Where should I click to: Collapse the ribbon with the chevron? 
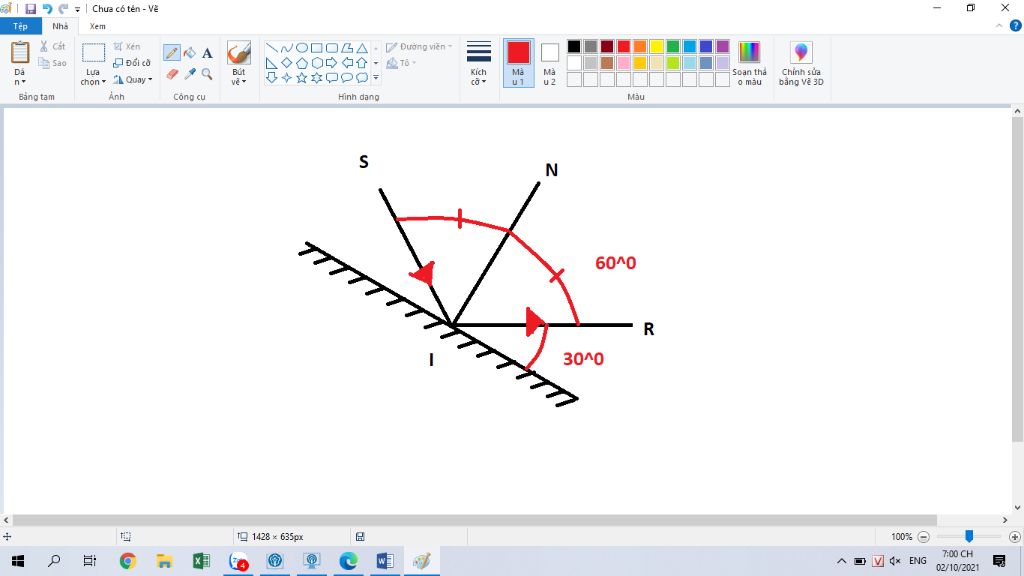(999, 26)
